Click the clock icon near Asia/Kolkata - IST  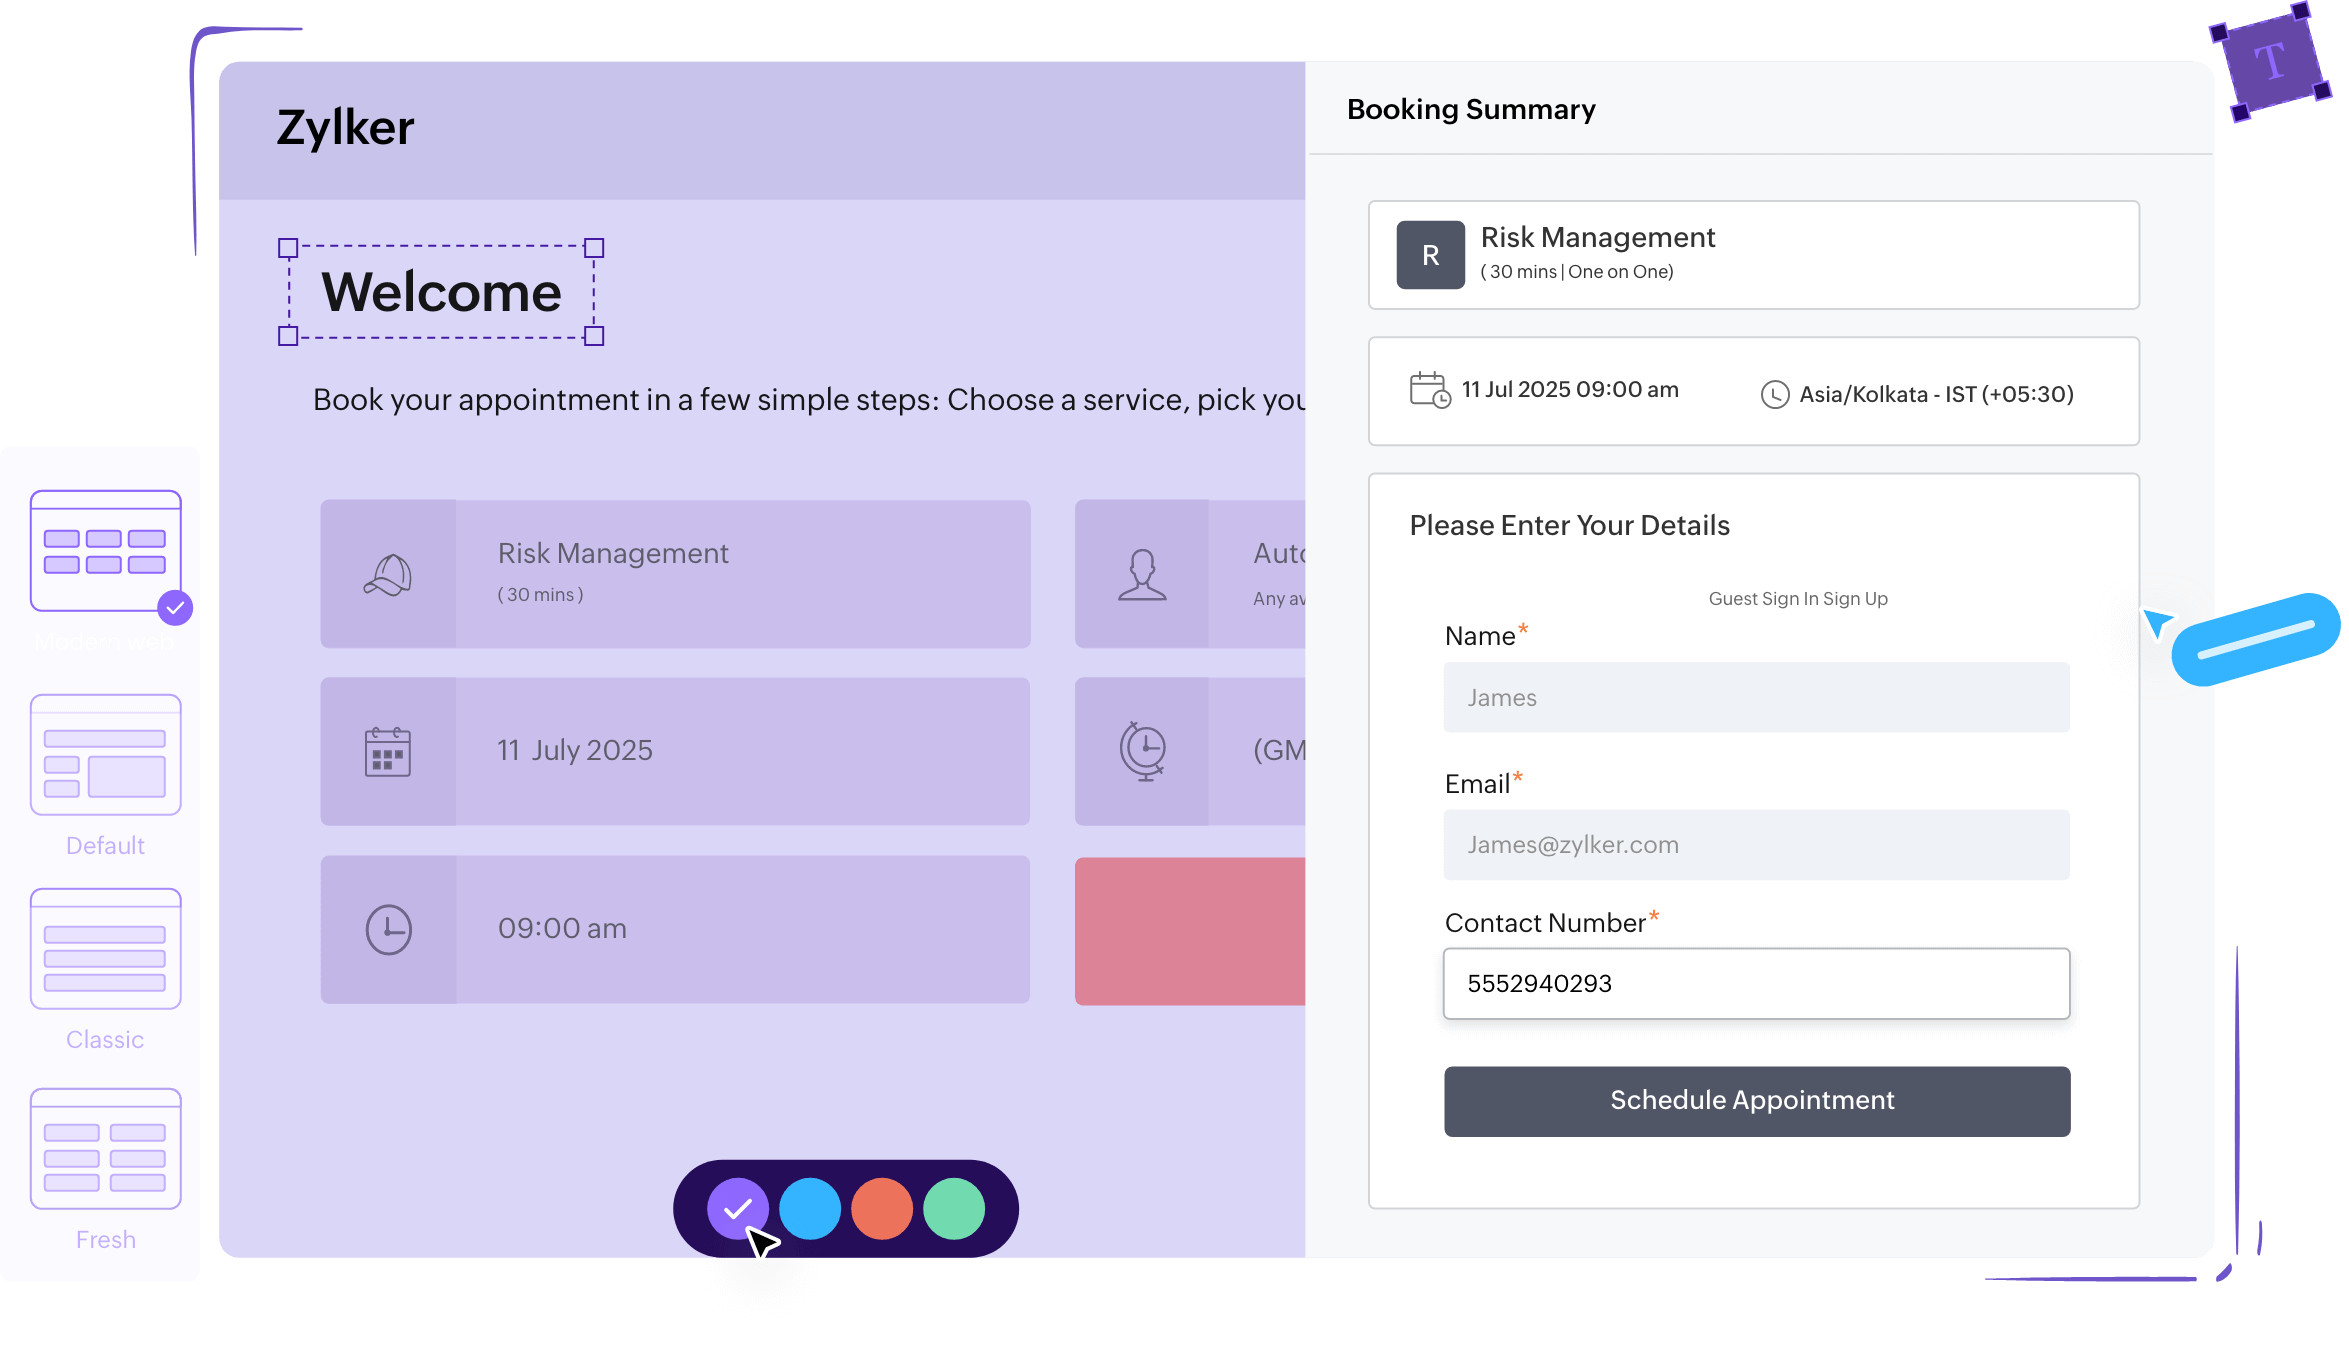click(x=1773, y=394)
